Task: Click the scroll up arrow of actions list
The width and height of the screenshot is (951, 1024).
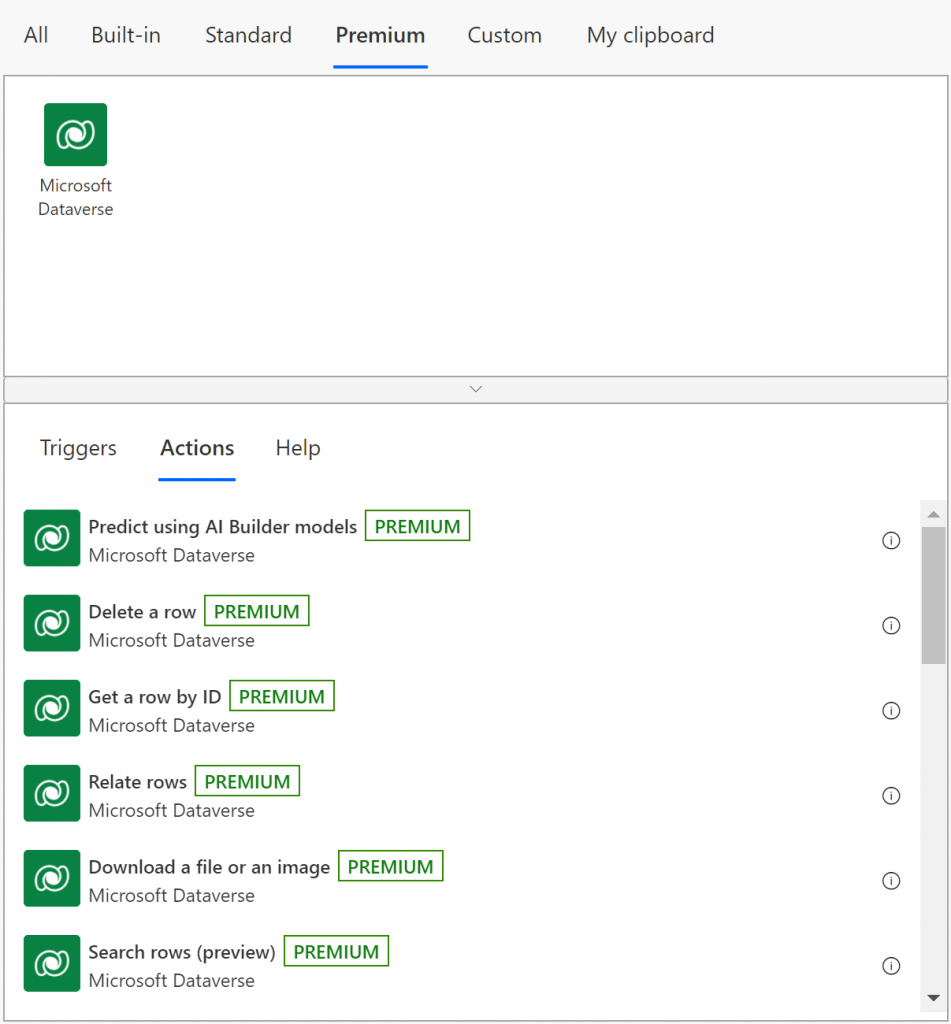Action: [933, 515]
